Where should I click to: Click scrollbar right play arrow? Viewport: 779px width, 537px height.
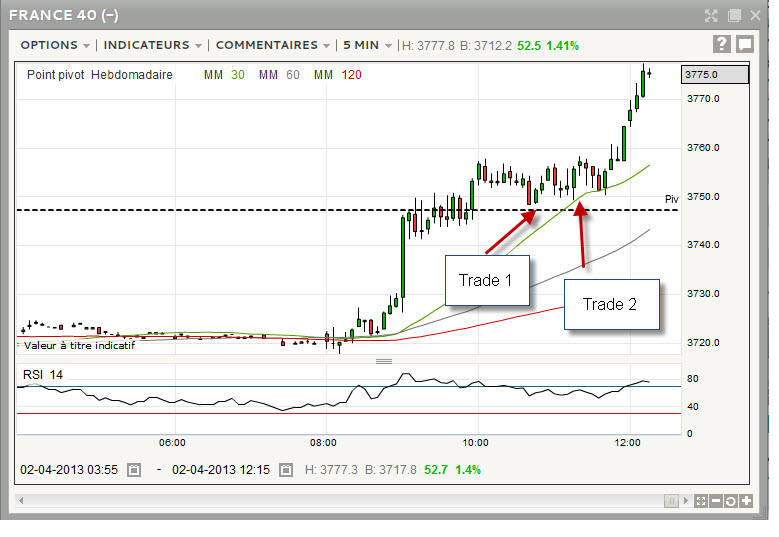(686, 501)
